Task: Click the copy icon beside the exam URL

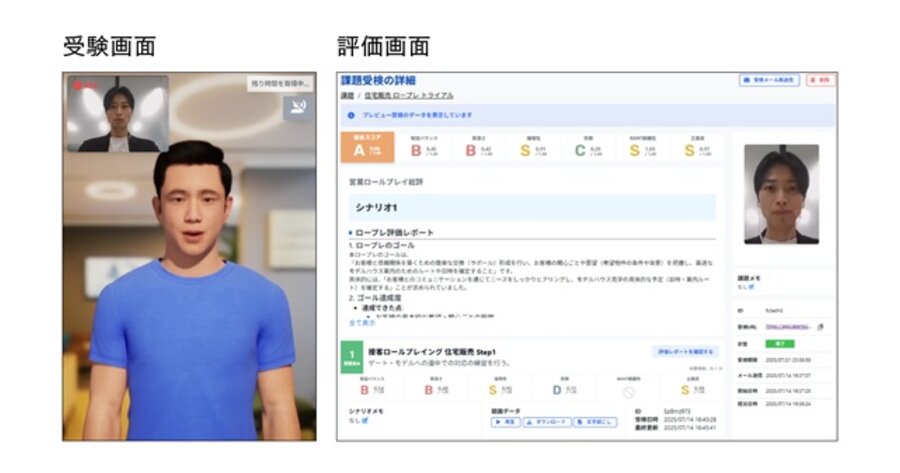Action: pos(821,327)
